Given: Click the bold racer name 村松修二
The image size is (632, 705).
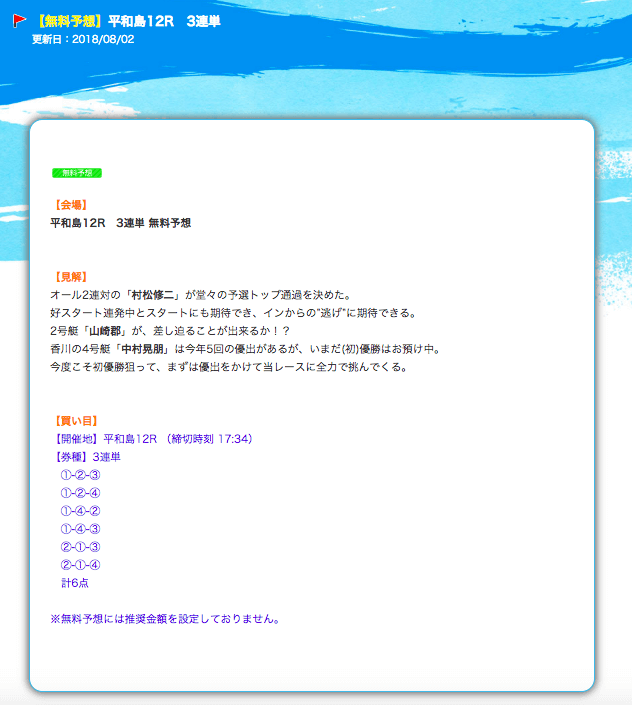Looking at the screenshot, I should pos(153,295).
